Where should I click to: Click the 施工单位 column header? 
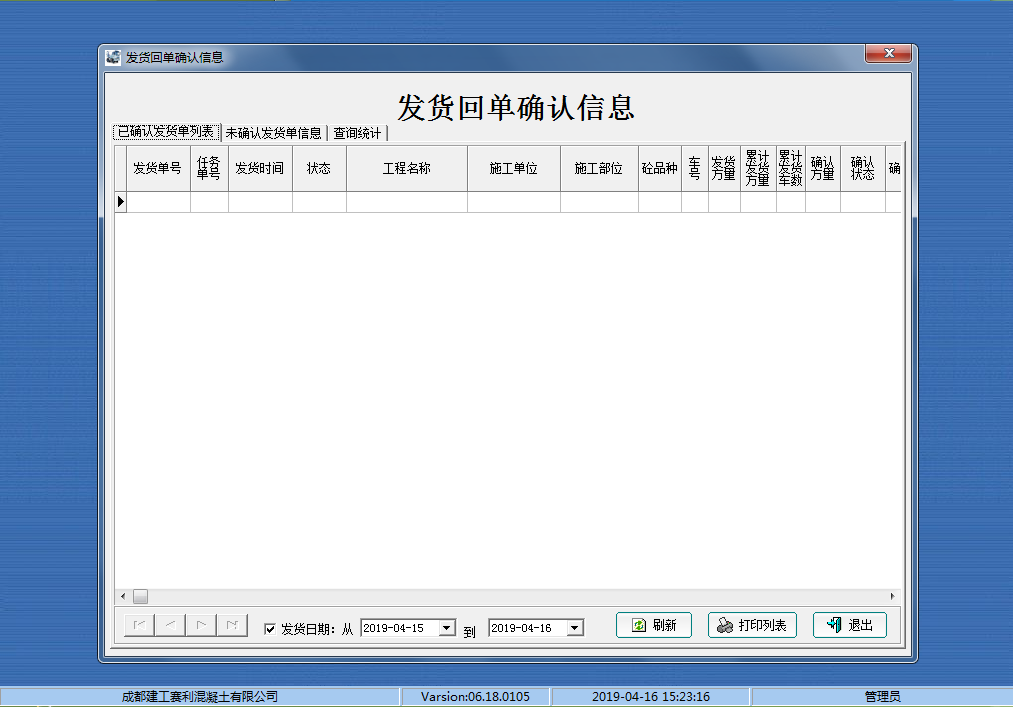pos(514,169)
